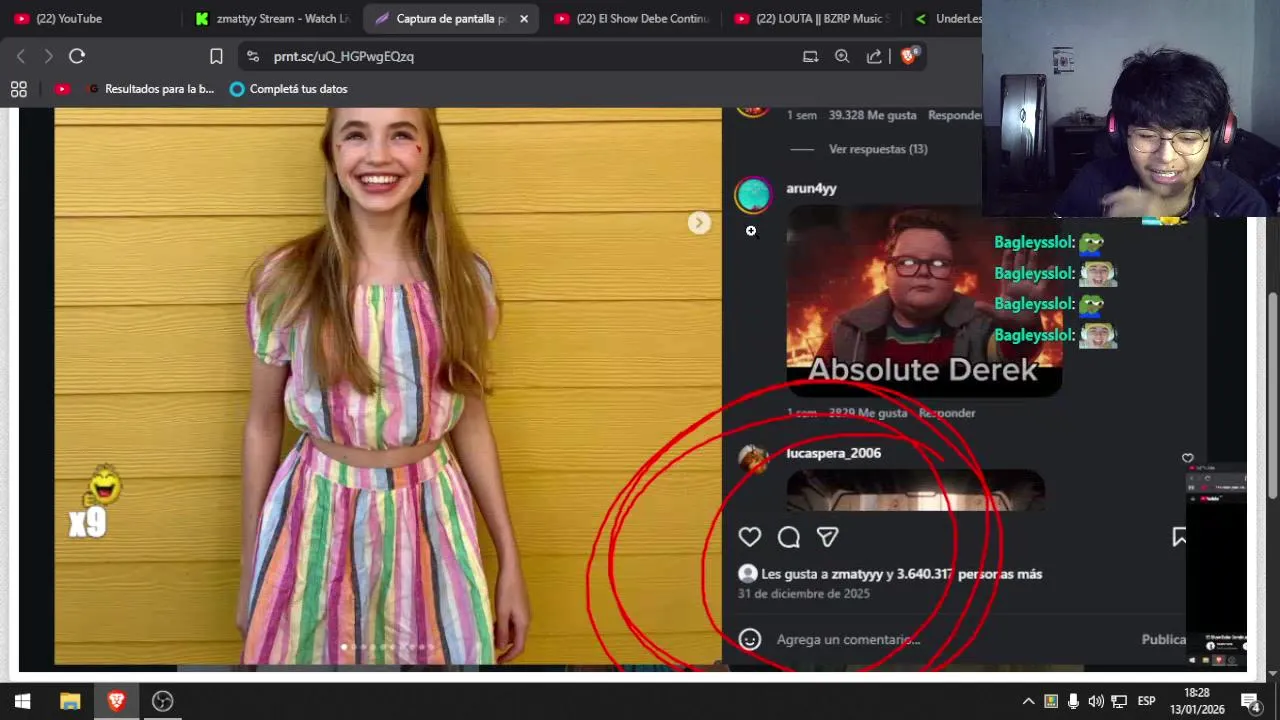Open 'Resultados para la b...' bookmark
Screen dimensions: 1280x720
pos(151,89)
